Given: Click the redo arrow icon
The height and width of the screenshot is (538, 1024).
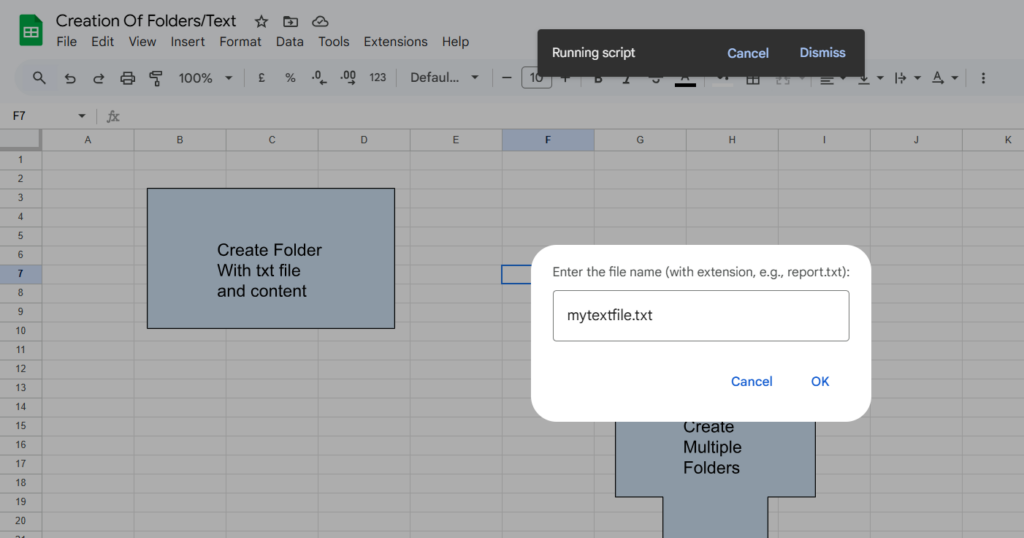Looking at the screenshot, I should tap(99, 78).
